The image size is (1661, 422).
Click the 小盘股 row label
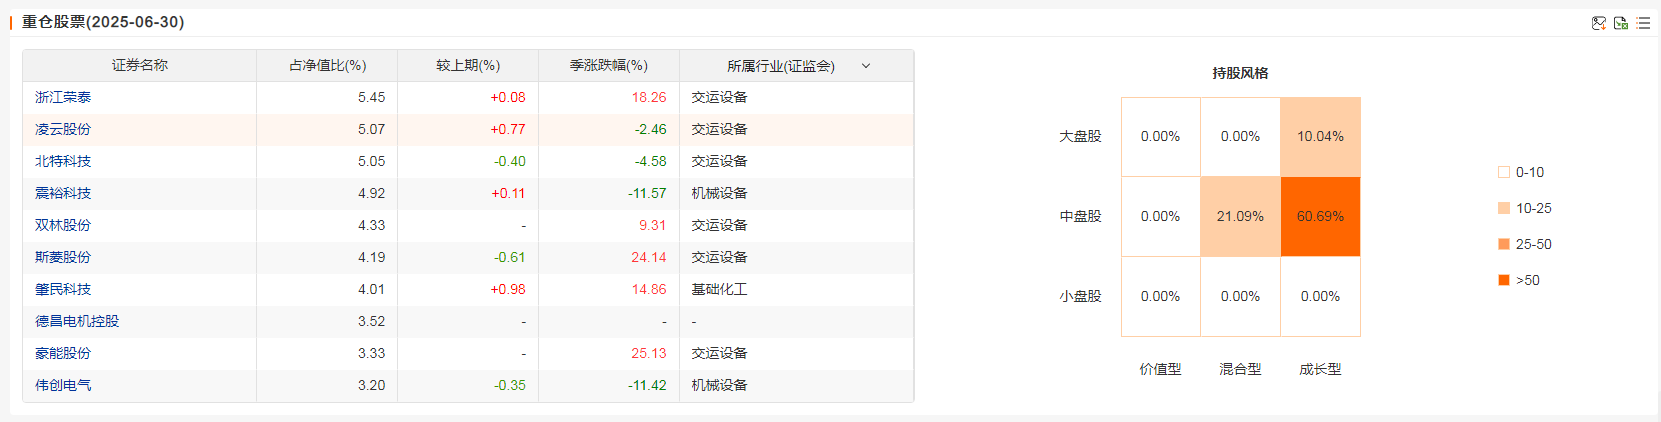click(x=1081, y=296)
